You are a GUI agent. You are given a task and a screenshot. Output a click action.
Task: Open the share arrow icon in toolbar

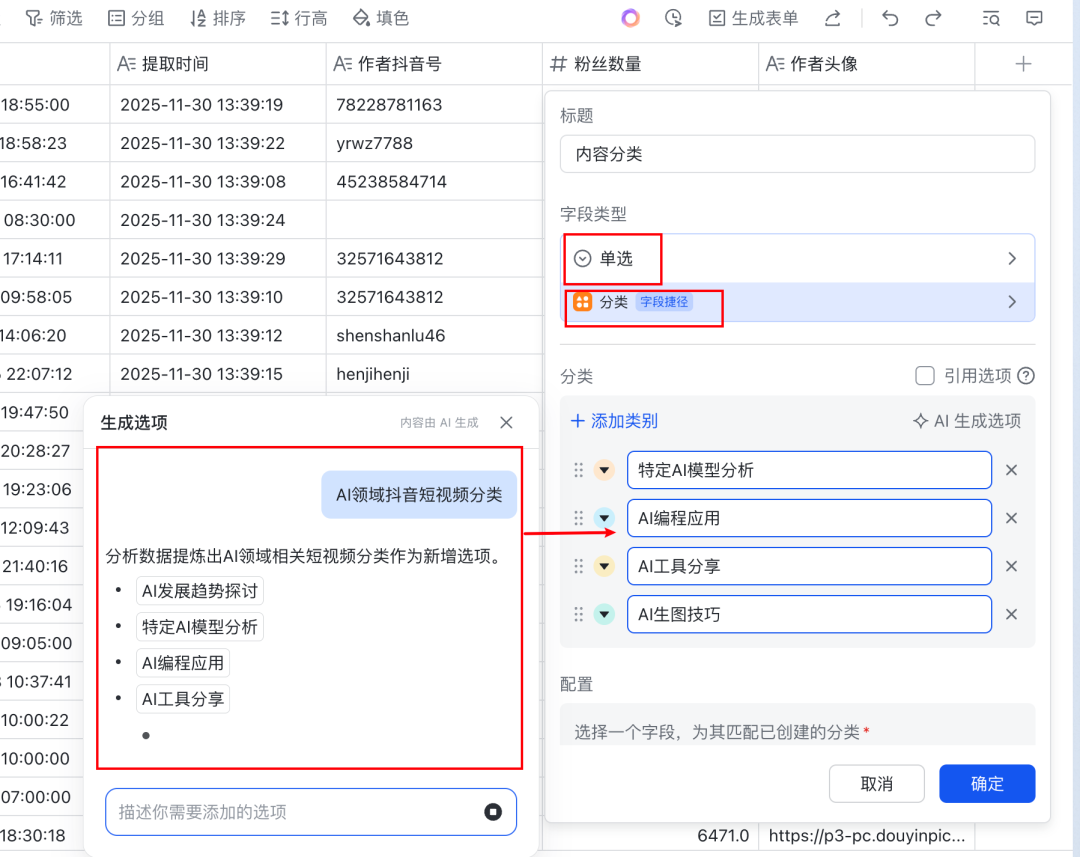click(832, 18)
